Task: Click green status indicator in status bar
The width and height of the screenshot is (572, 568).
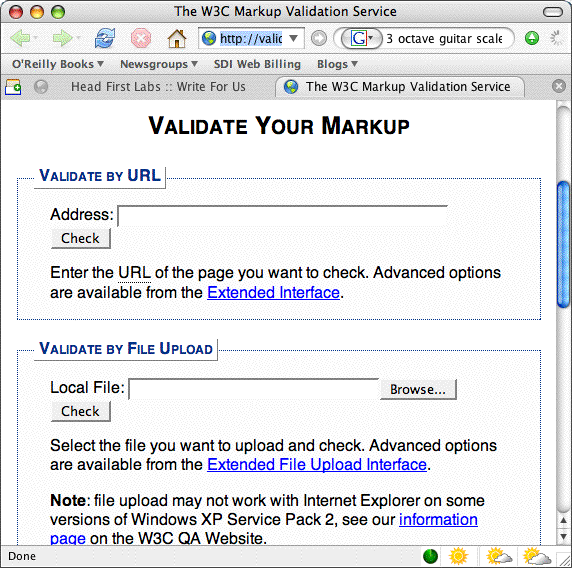Action: (430, 556)
